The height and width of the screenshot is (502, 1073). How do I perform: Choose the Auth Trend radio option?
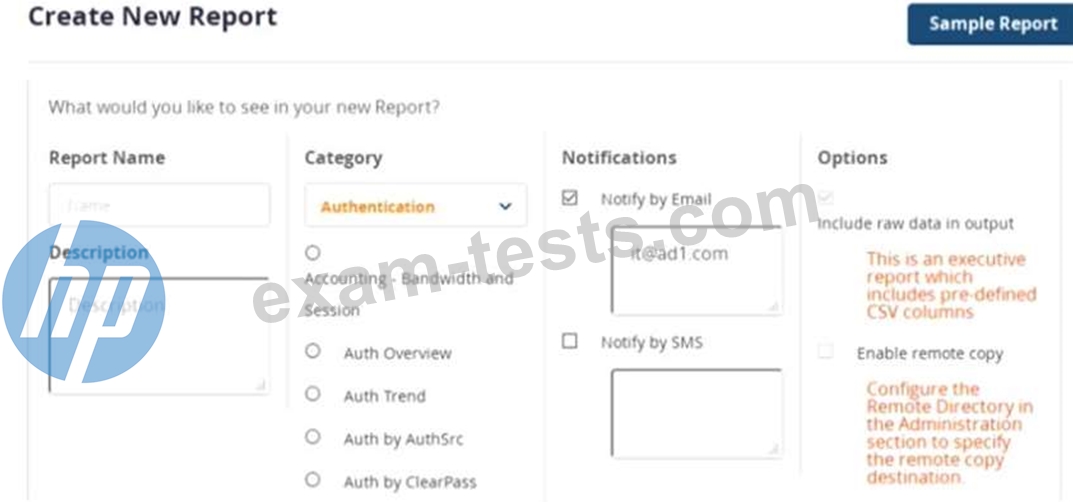[x=313, y=394]
